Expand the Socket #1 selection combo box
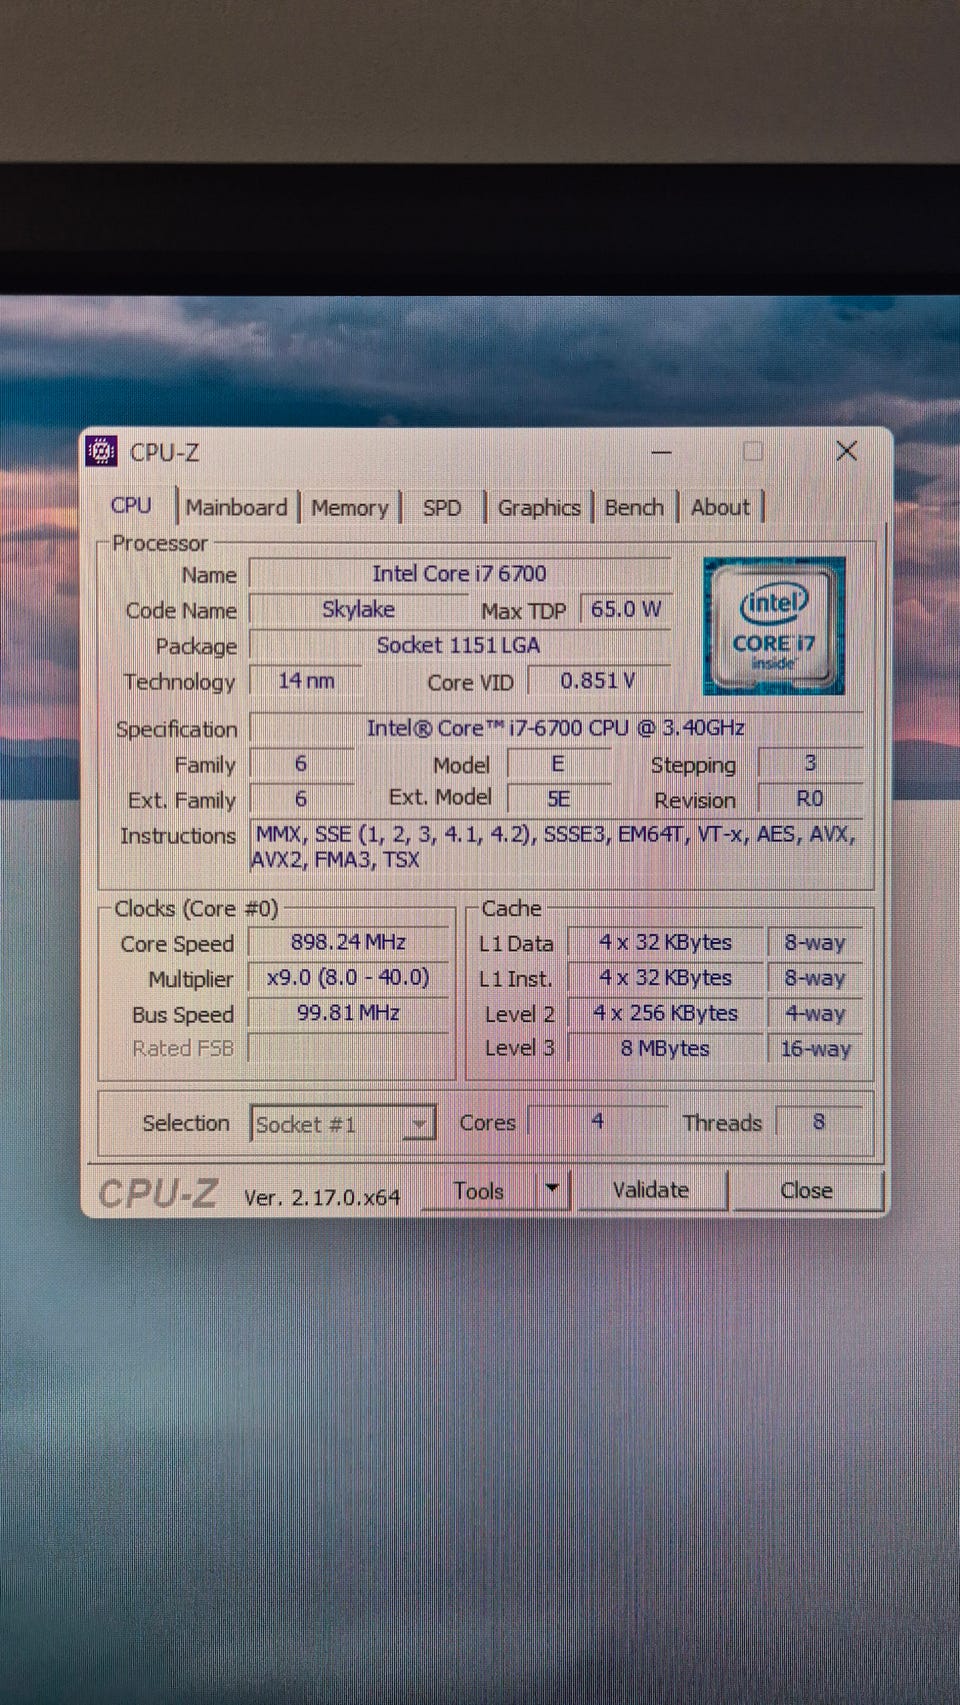The width and height of the screenshot is (960, 1705). (342, 1124)
